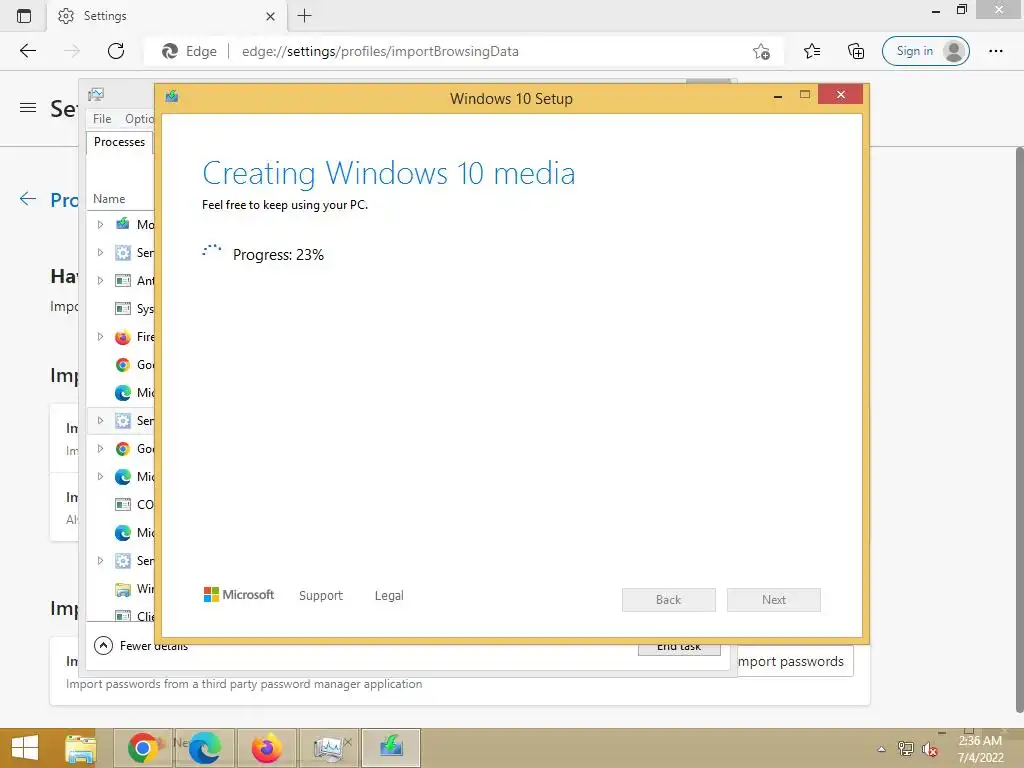This screenshot has height=768, width=1024.
Task: Click Import passwords button in Edge
Action: pyautogui.click(x=795, y=662)
